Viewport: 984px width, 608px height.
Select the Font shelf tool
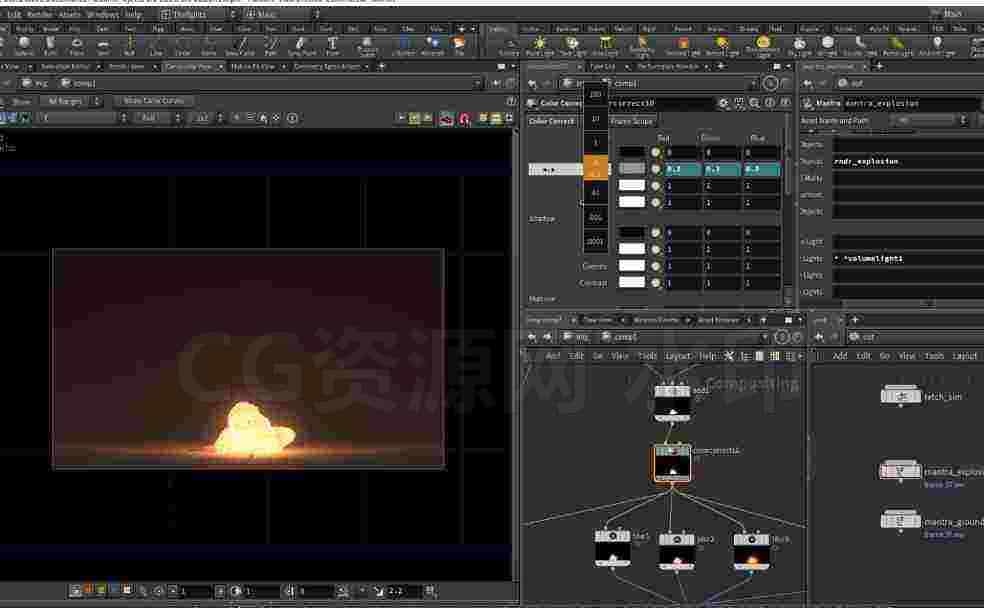click(333, 45)
